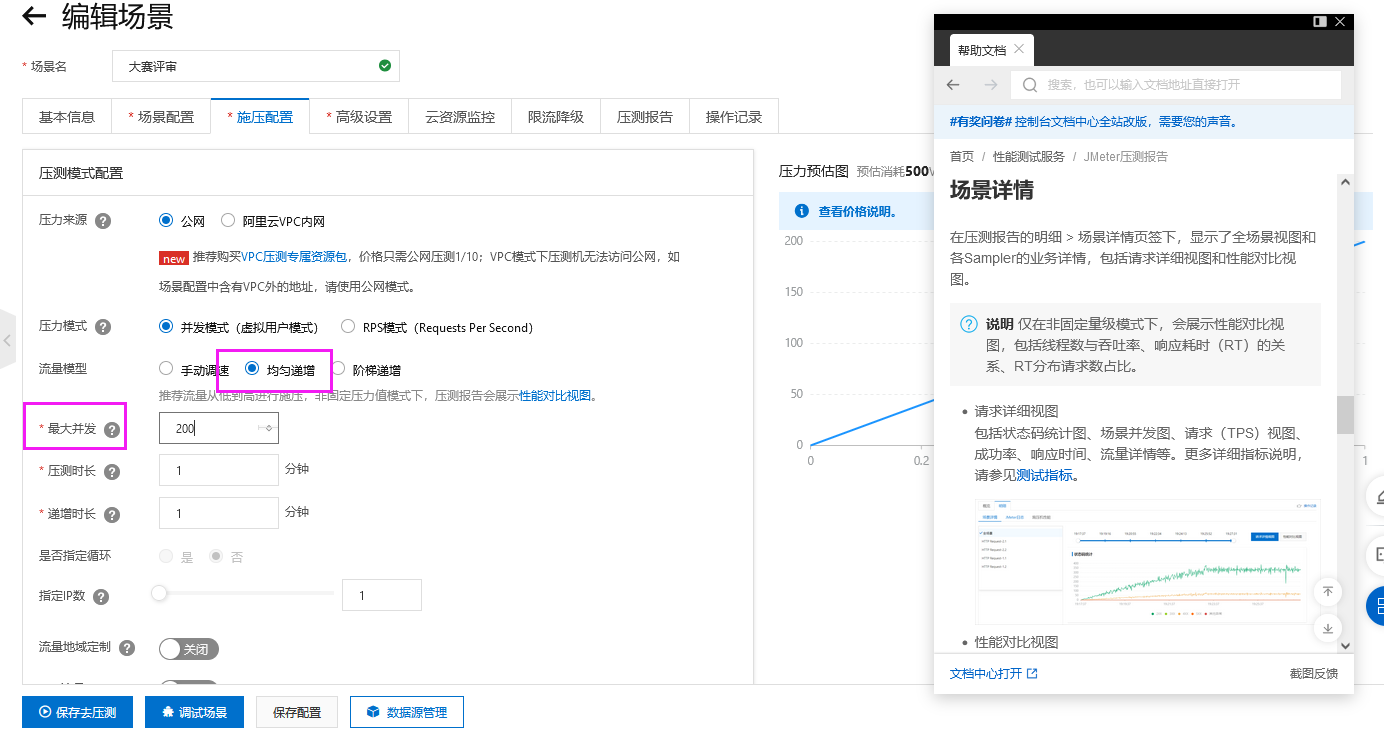
Task: Toggle the 流量地域定制 switch
Action: (x=189, y=649)
